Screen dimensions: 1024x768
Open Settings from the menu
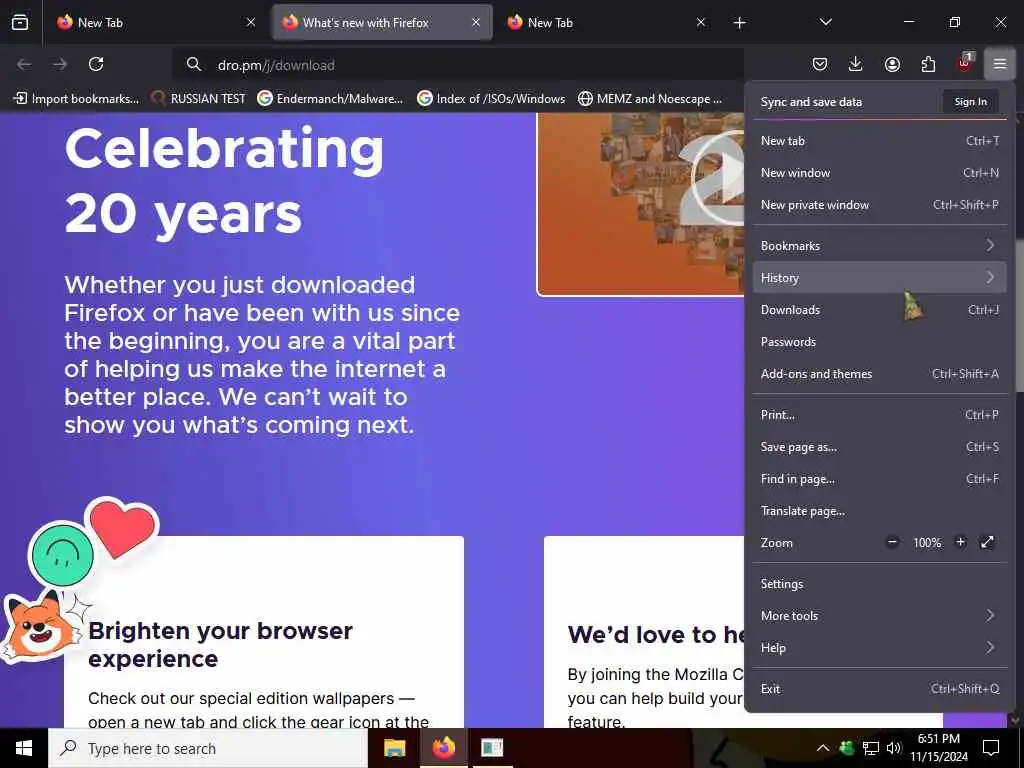pyautogui.click(x=880, y=584)
